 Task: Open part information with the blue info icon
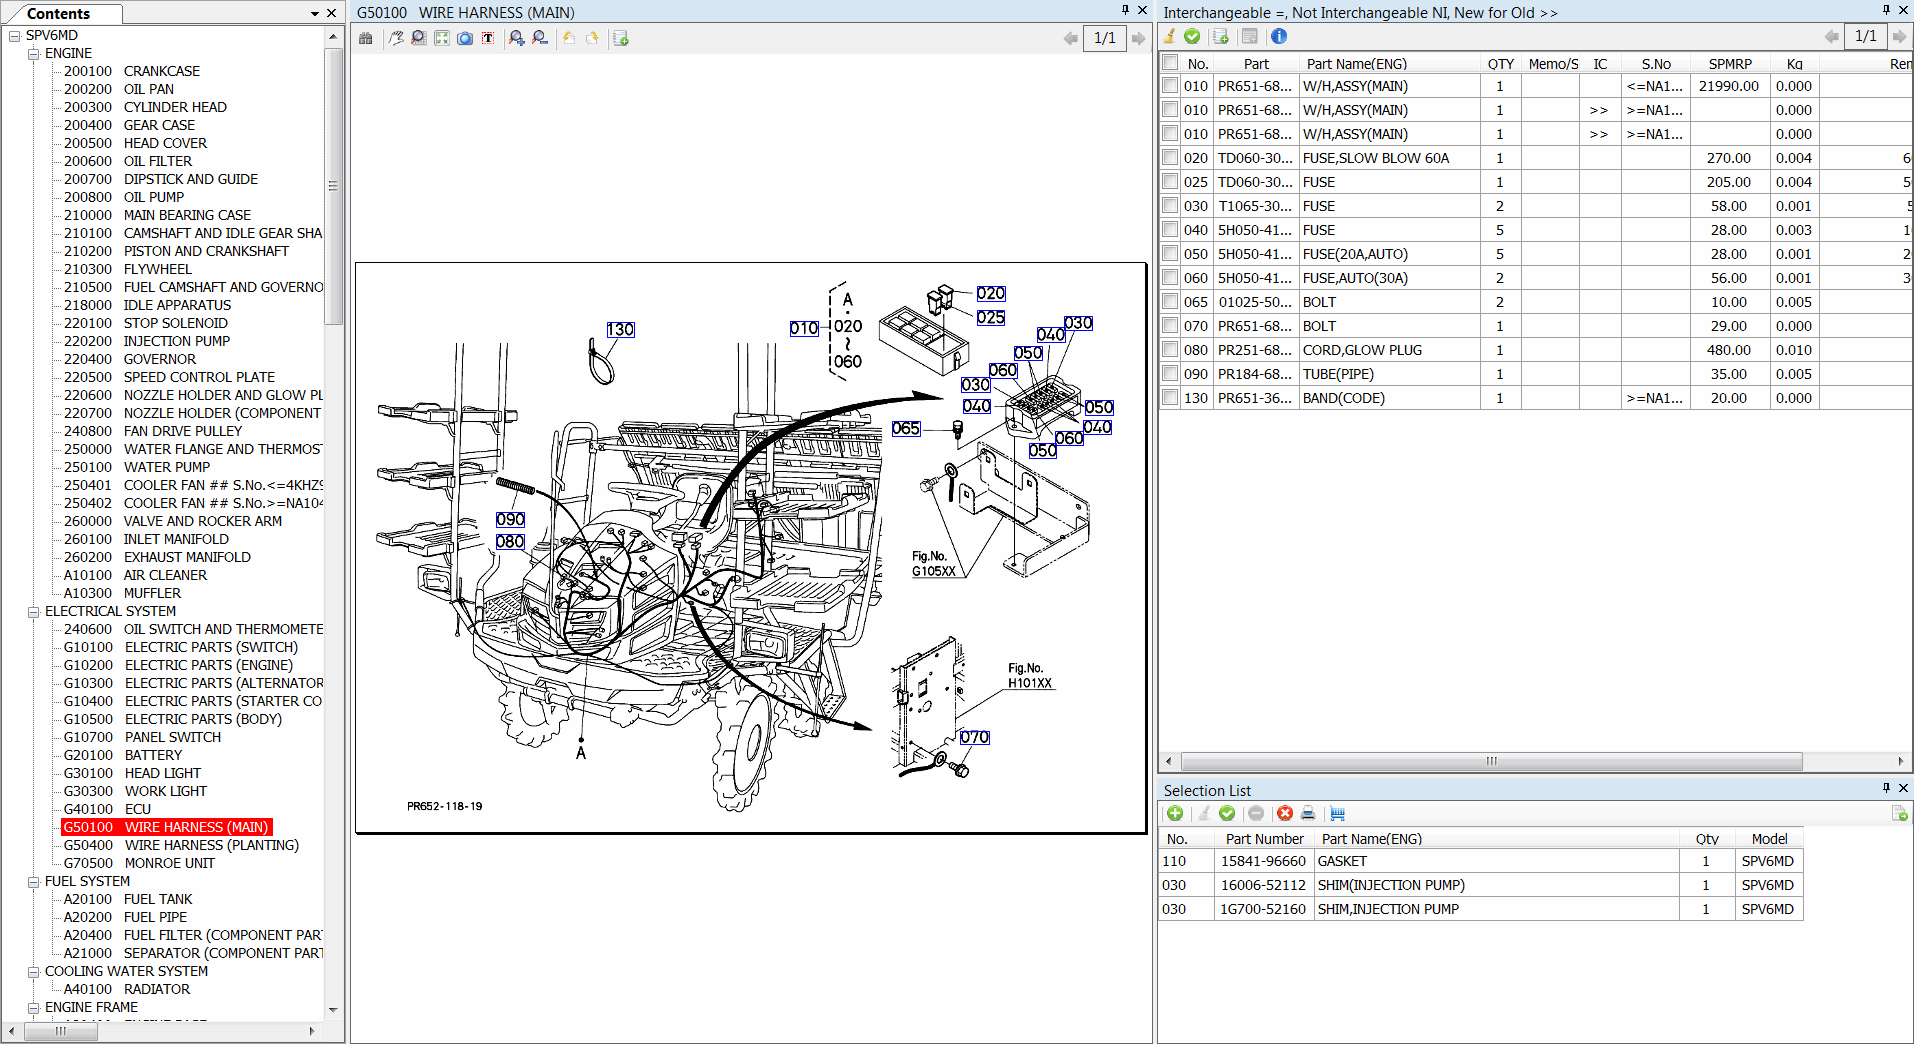pyautogui.click(x=1279, y=36)
